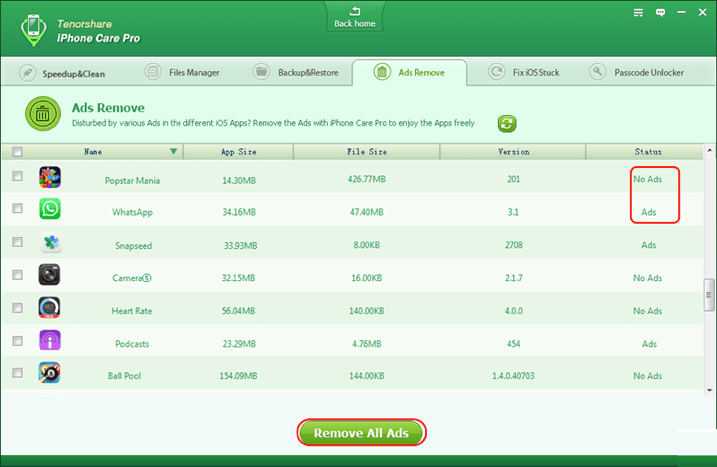Click the large Ads Remove trash can icon

click(43, 113)
